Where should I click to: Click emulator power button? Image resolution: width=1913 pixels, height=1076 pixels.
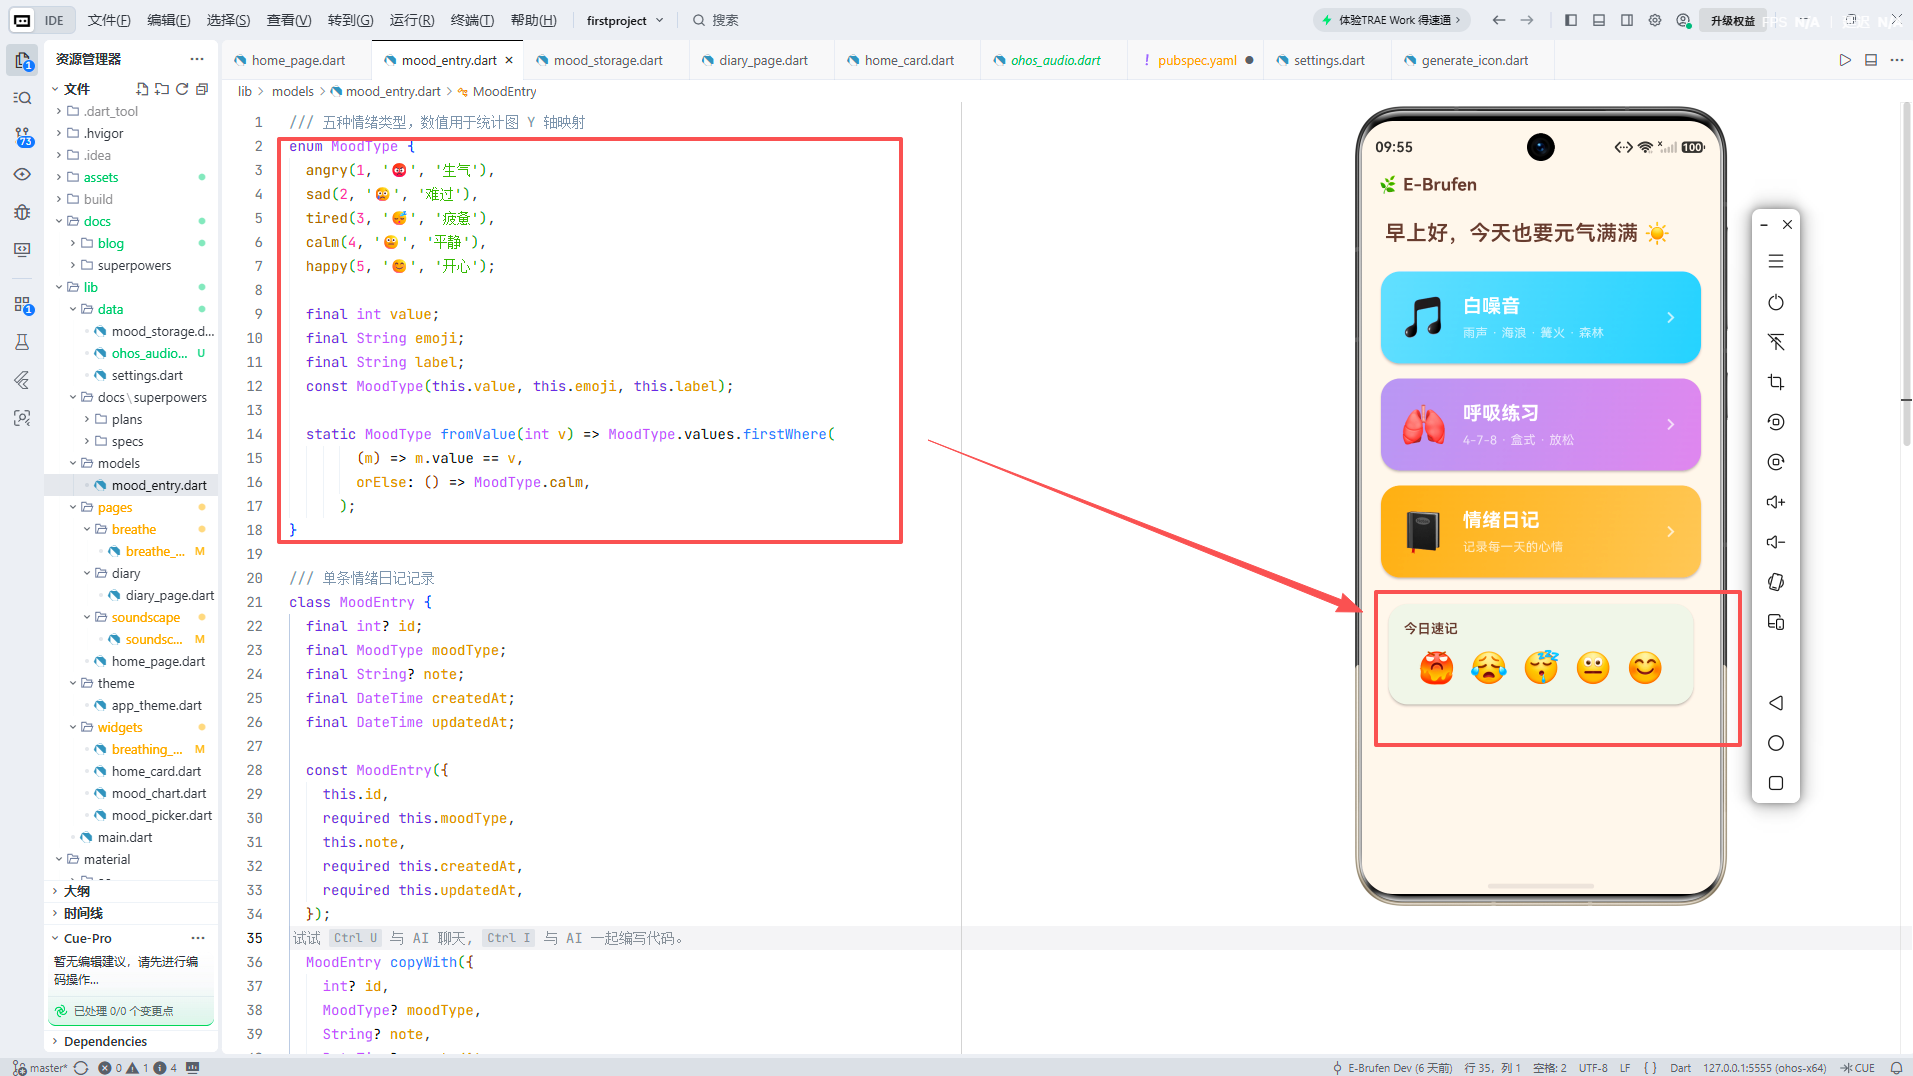[x=1776, y=302]
